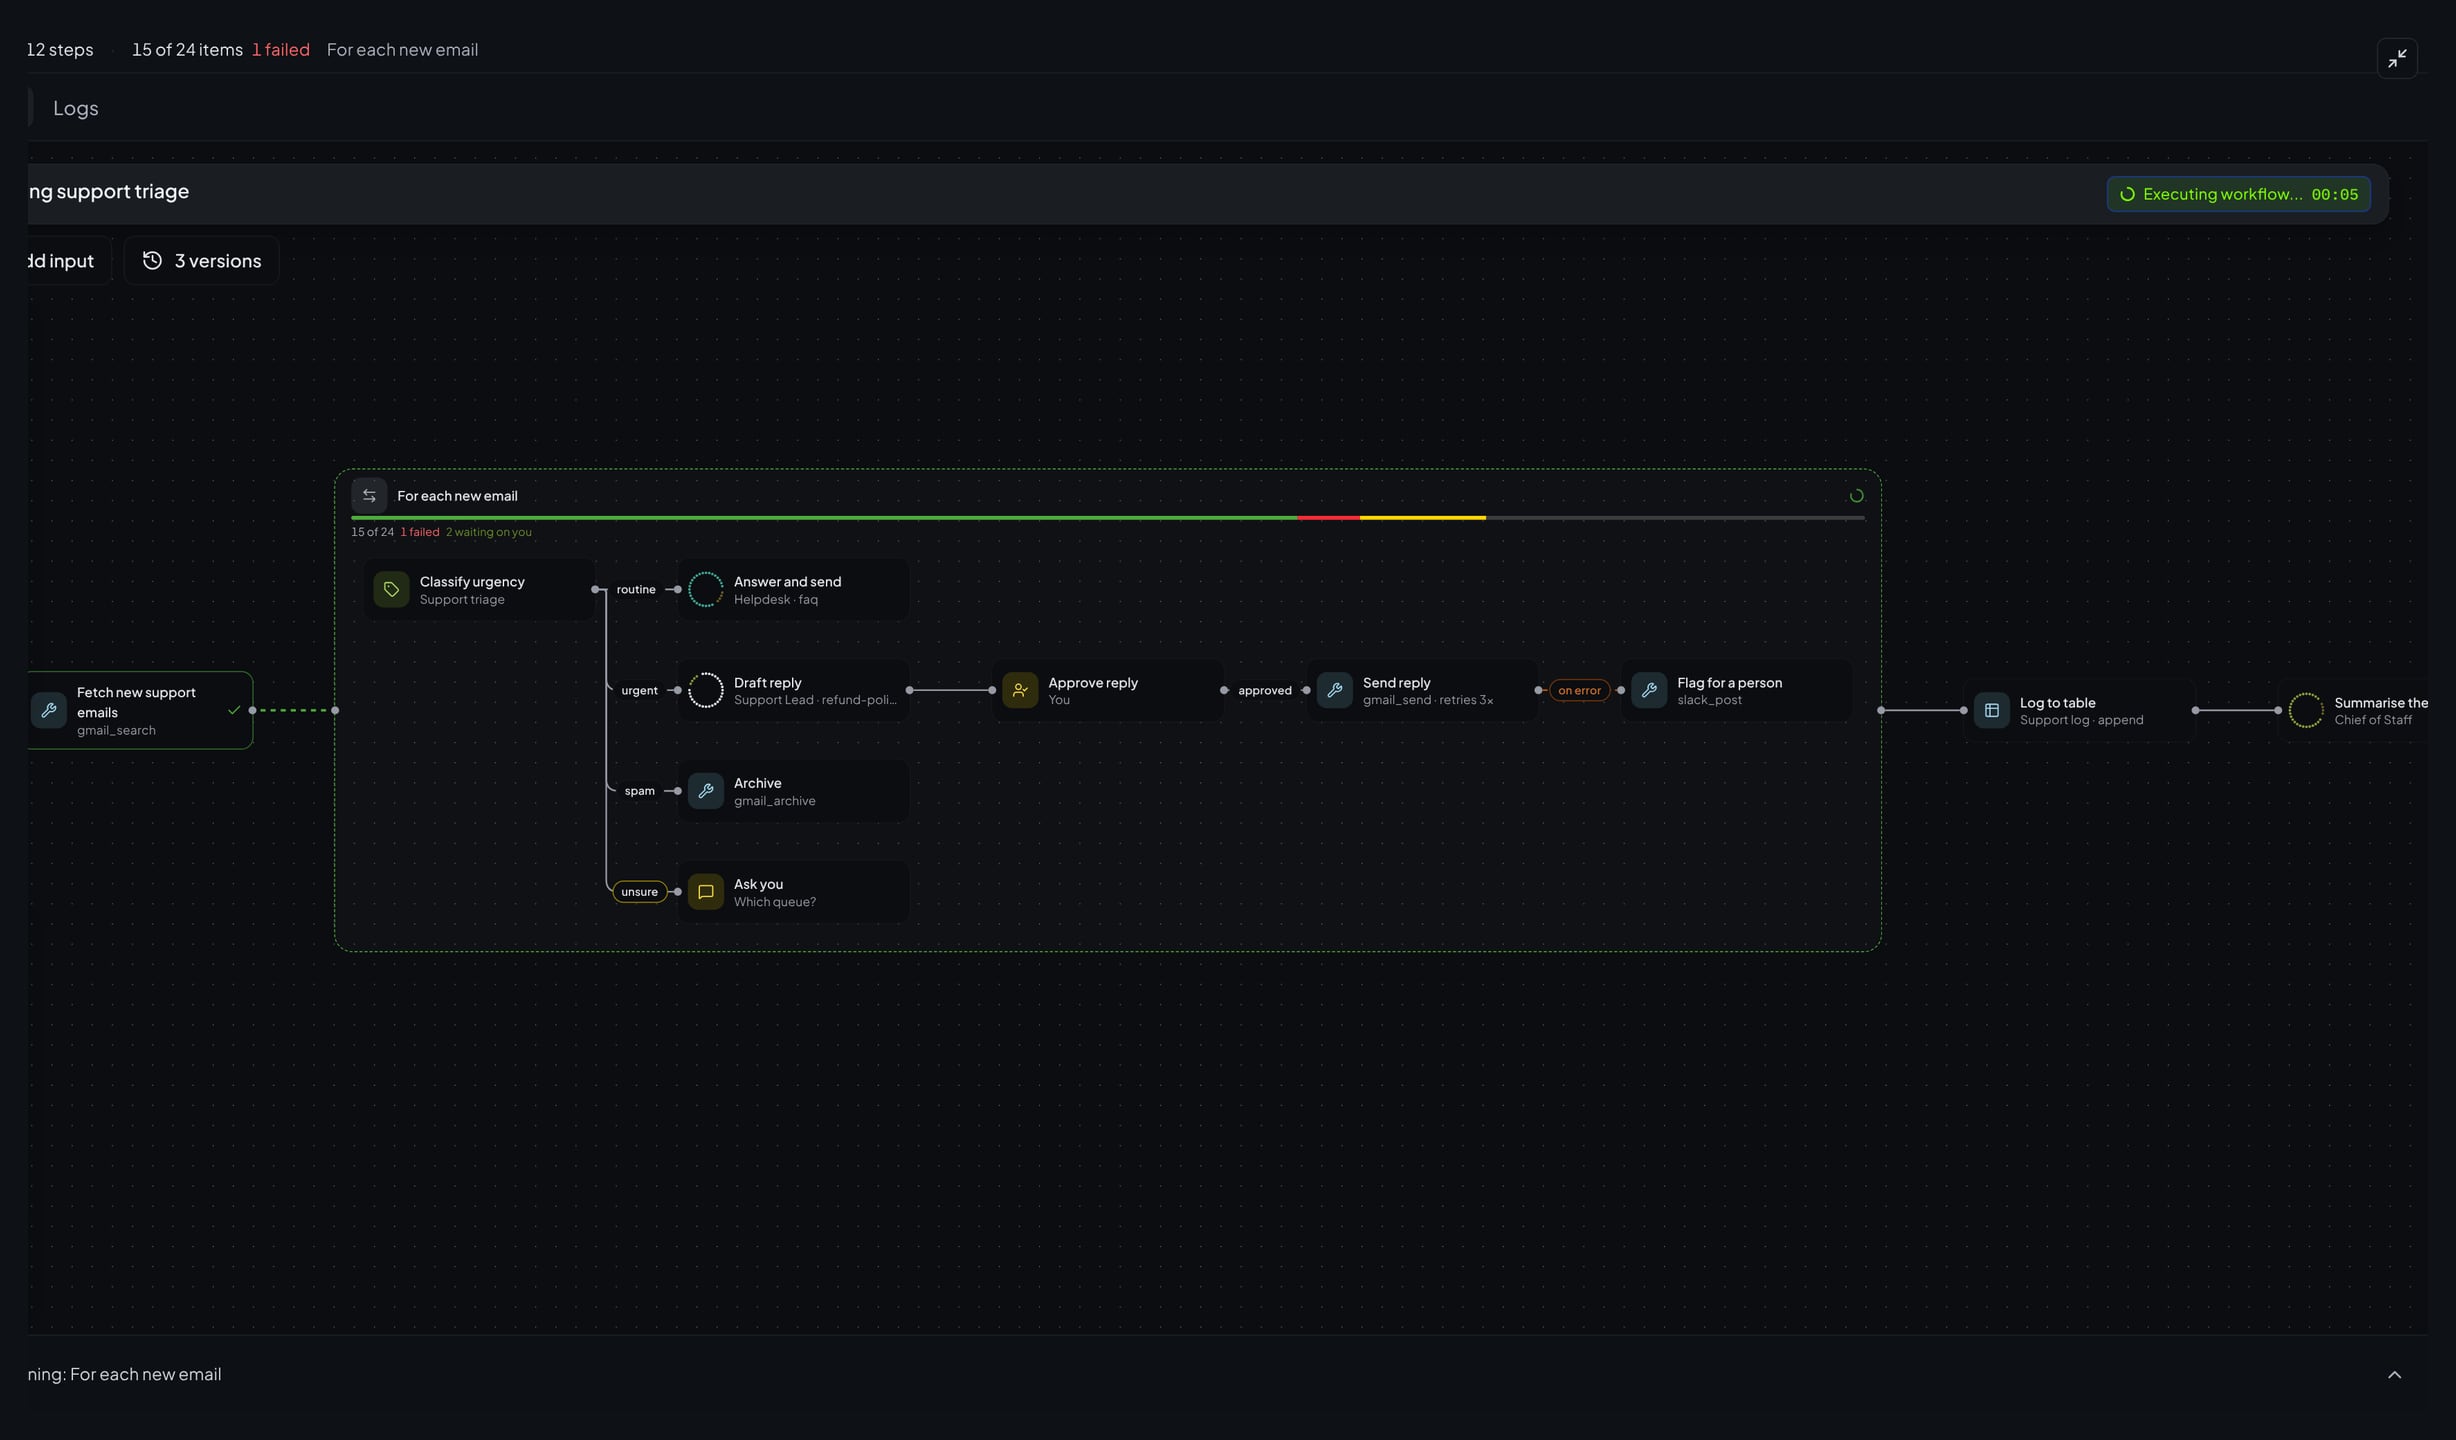Click the Executing workflow status button
Screen dimensions: 2456x1440
(x=2238, y=194)
